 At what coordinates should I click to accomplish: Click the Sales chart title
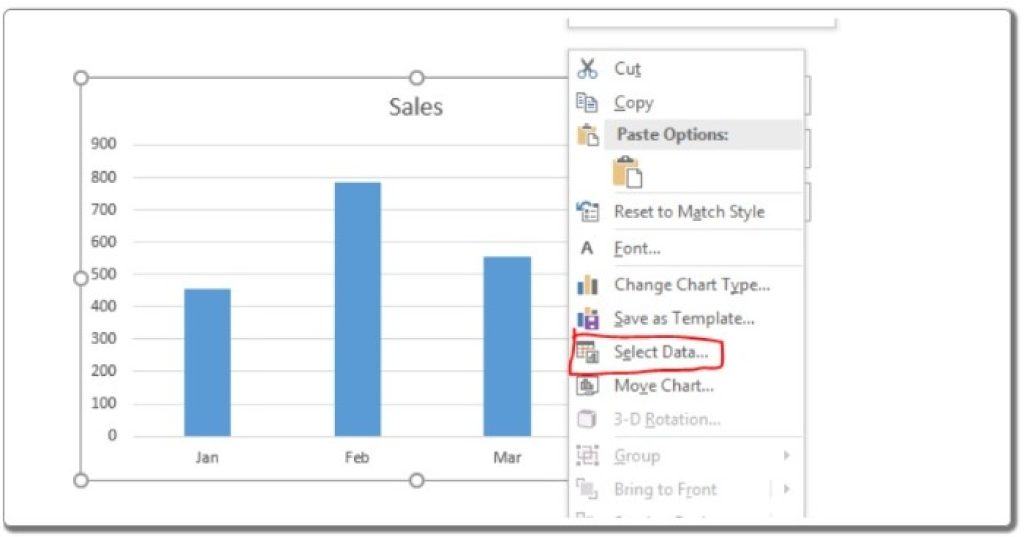416,106
